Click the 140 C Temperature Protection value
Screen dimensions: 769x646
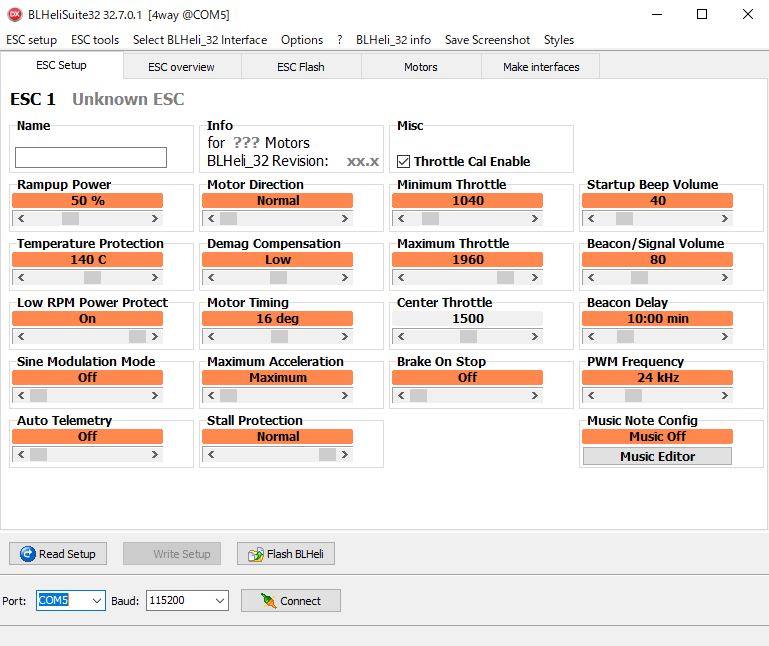tap(87, 260)
